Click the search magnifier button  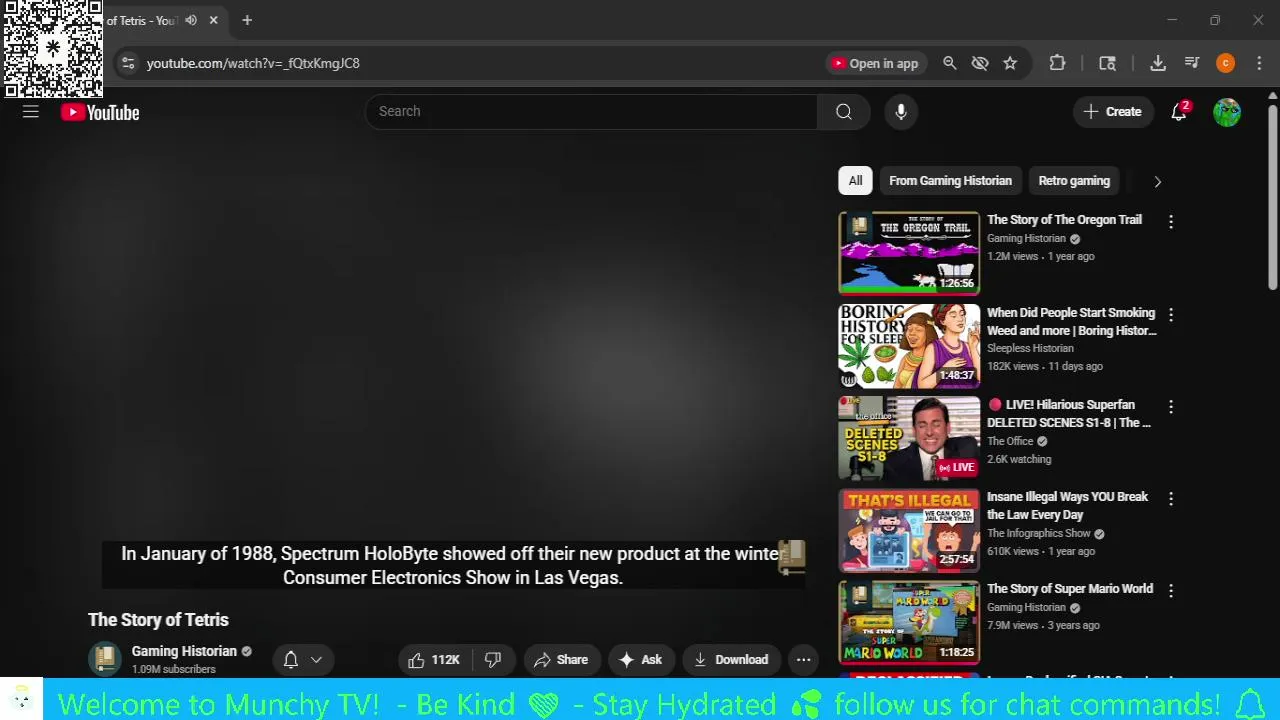click(x=844, y=112)
